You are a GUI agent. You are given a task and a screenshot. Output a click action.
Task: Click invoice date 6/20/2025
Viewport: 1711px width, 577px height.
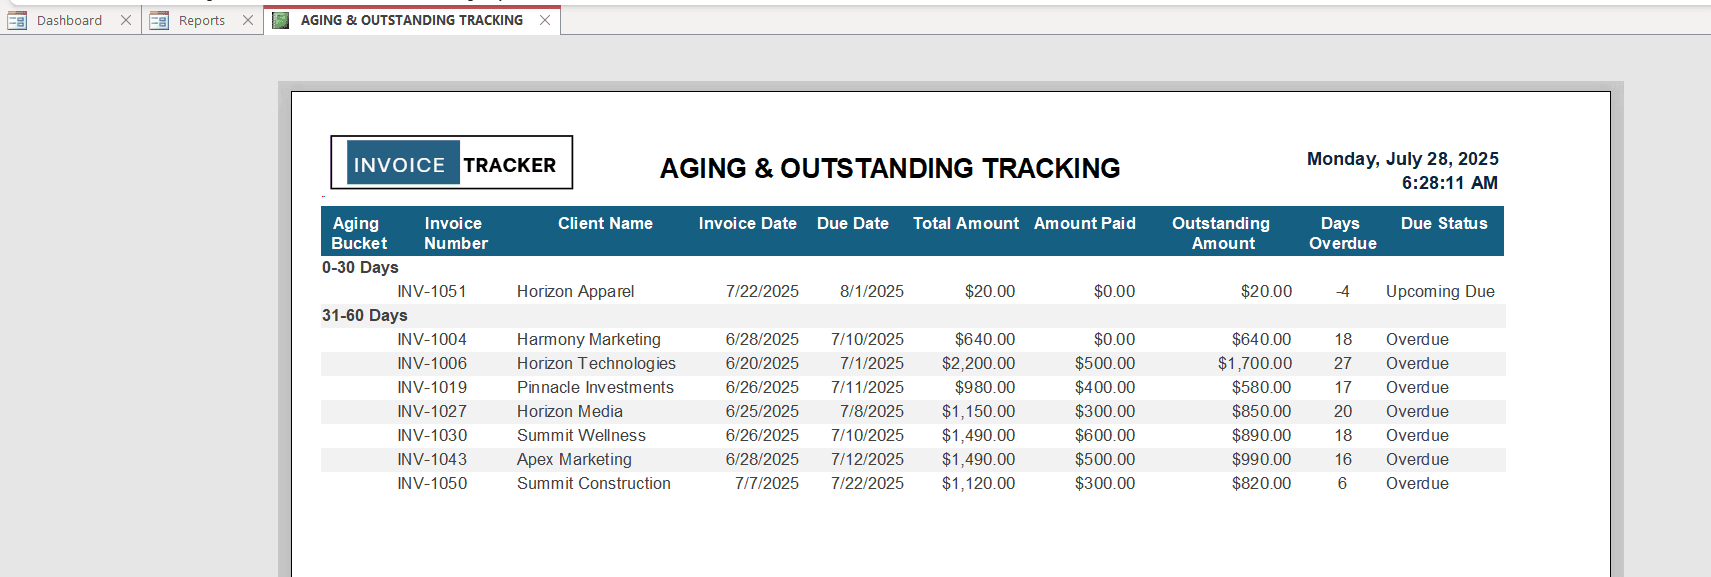pyautogui.click(x=762, y=363)
